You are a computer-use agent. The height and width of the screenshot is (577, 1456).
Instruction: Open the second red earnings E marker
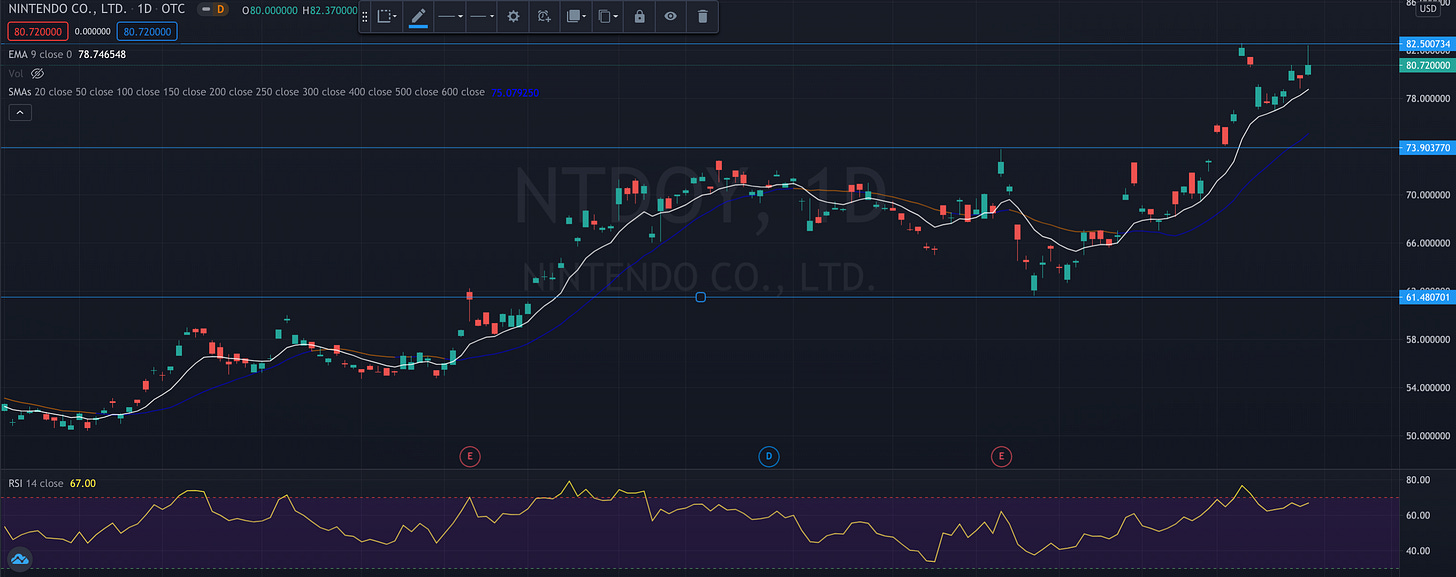click(1001, 457)
